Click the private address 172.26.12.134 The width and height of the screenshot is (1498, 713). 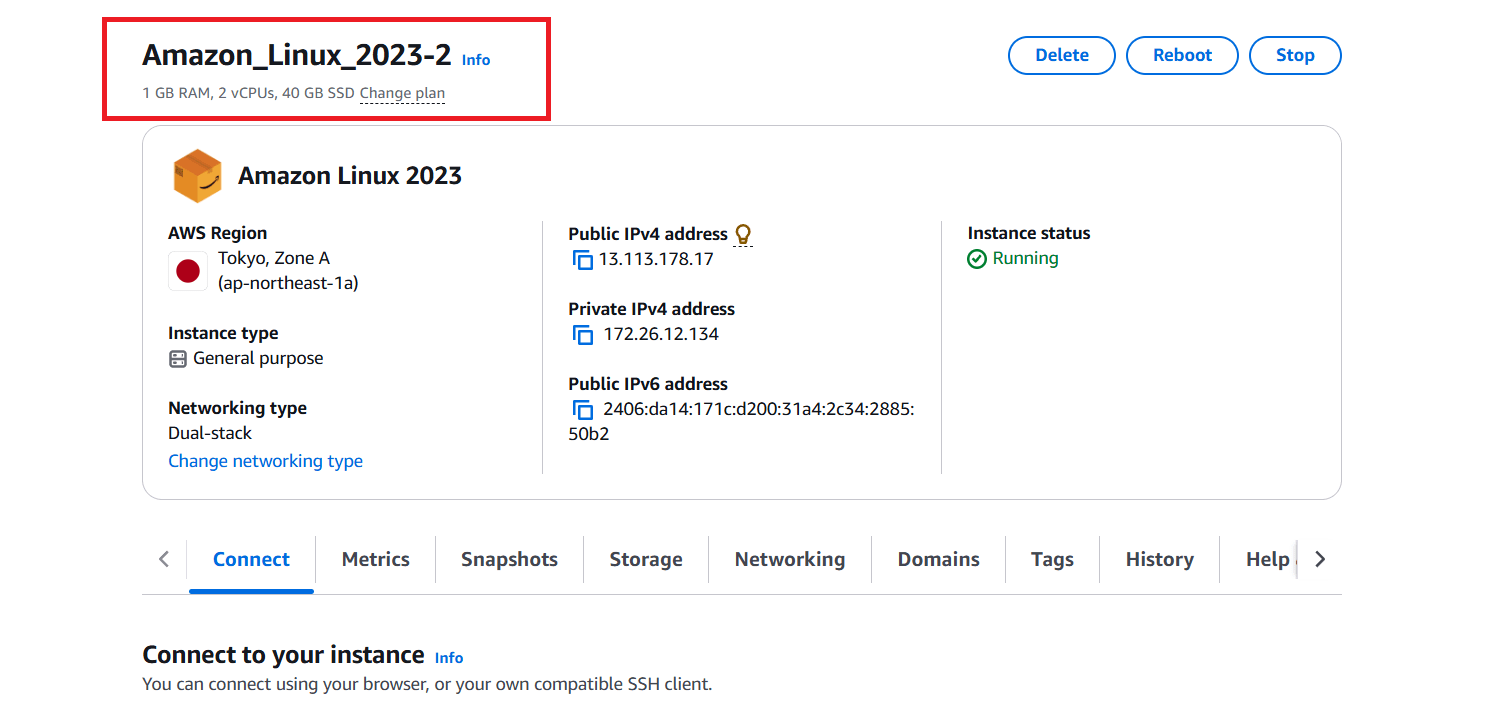[x=661, y=334]
